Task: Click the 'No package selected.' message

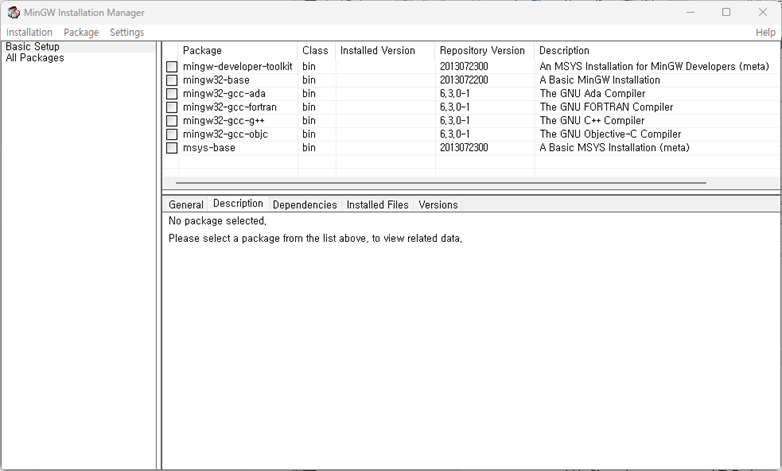Action: pos(217,221)
